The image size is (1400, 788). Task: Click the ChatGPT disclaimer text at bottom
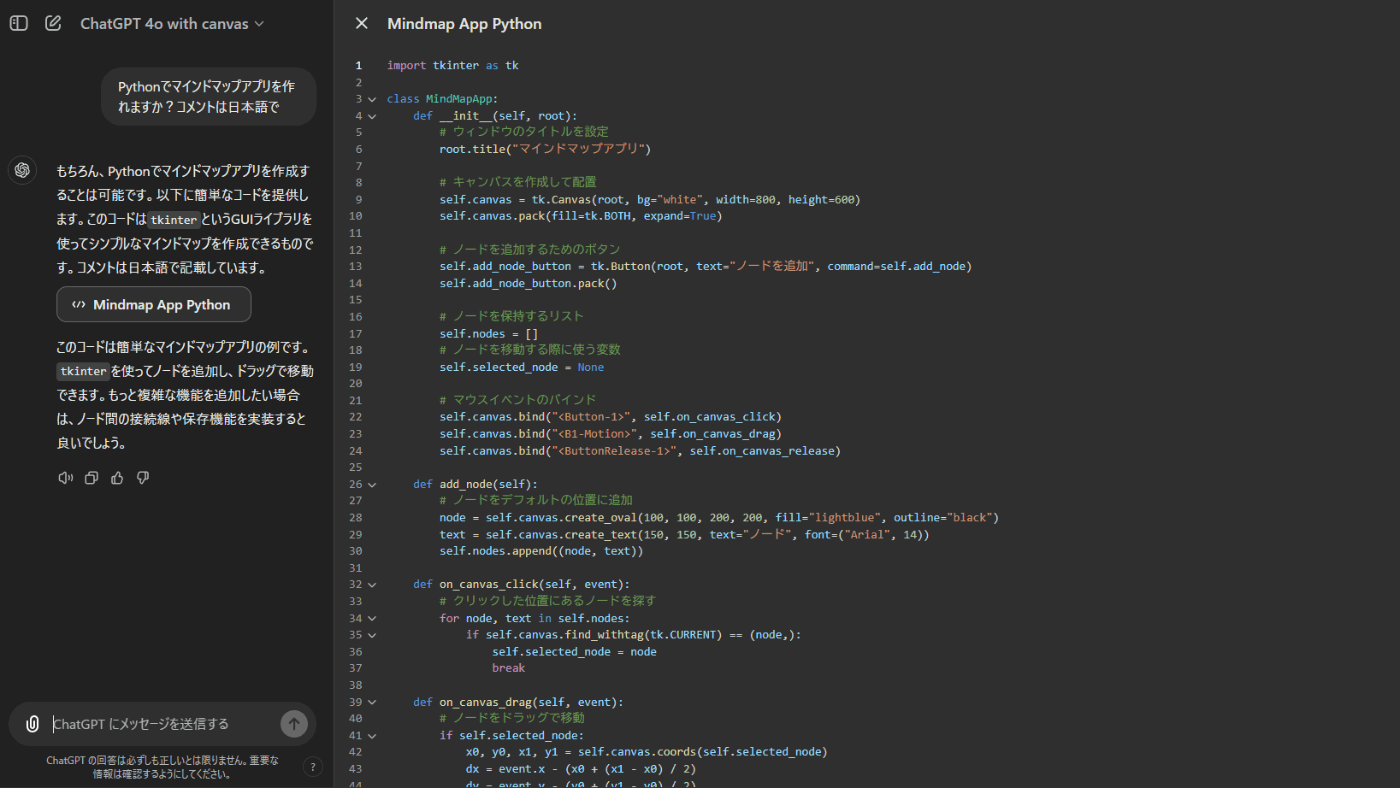(162, 767)
